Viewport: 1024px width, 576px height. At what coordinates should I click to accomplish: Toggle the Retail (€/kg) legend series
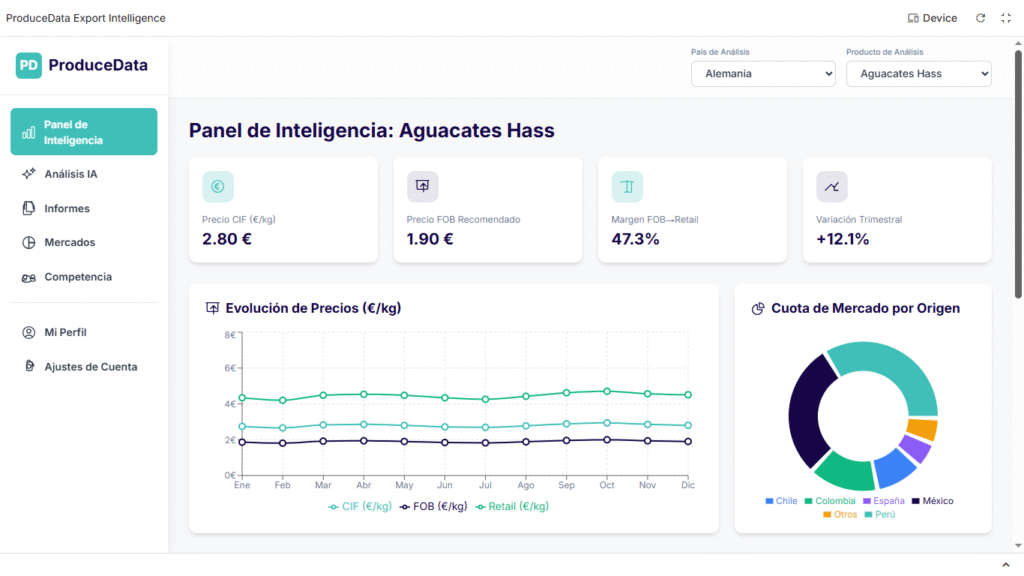[511, 506]
